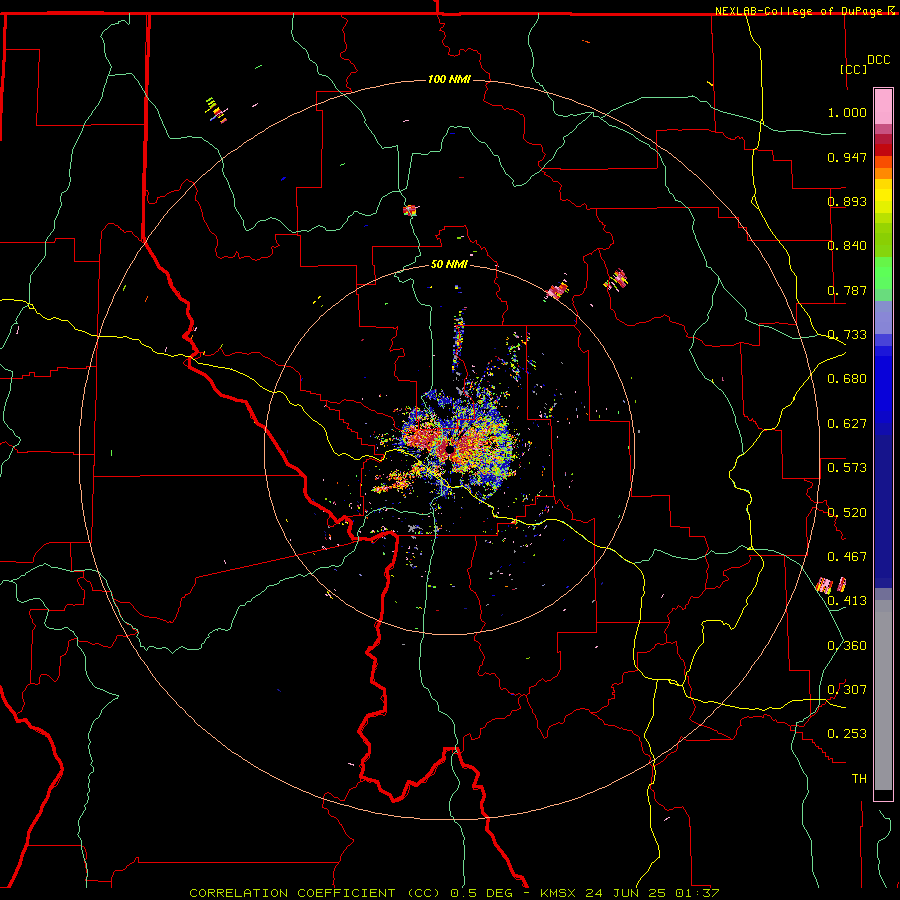Image resolution: width=900 pixels, height=900 pixels.
Task: Click the TH threshold label
Action: point(859,779)
